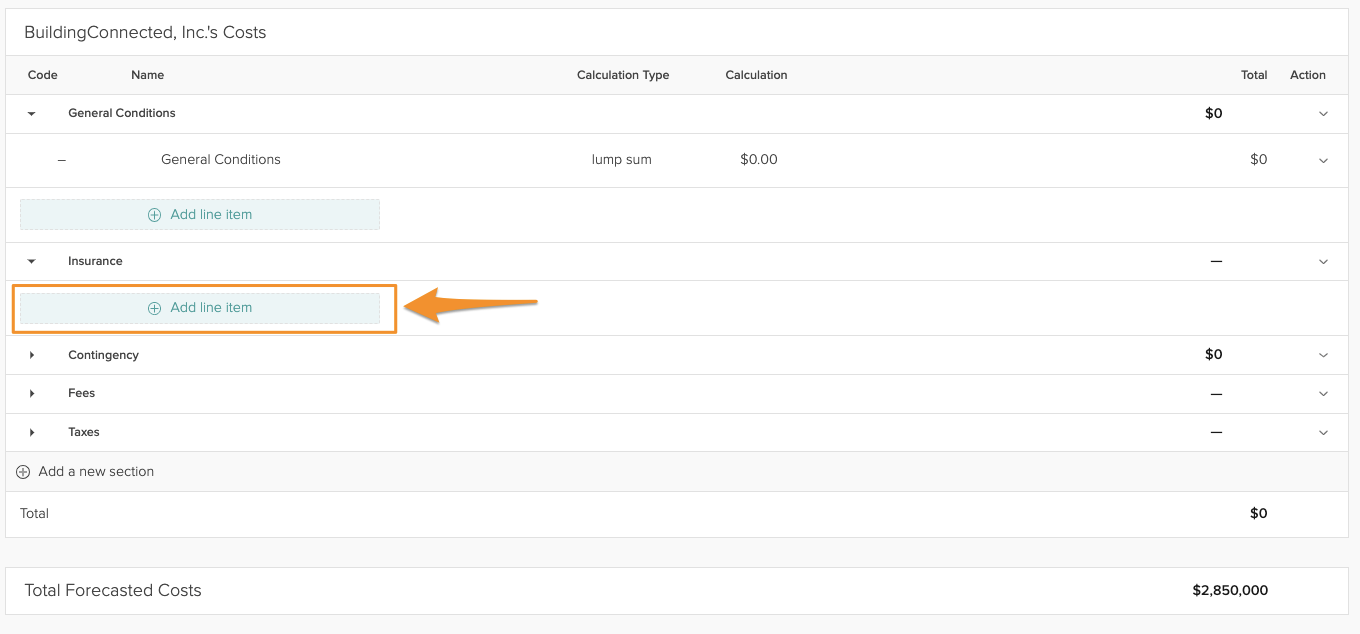
Task: Open action chevron in the Fees row
Action: (x=1323, y=394)
